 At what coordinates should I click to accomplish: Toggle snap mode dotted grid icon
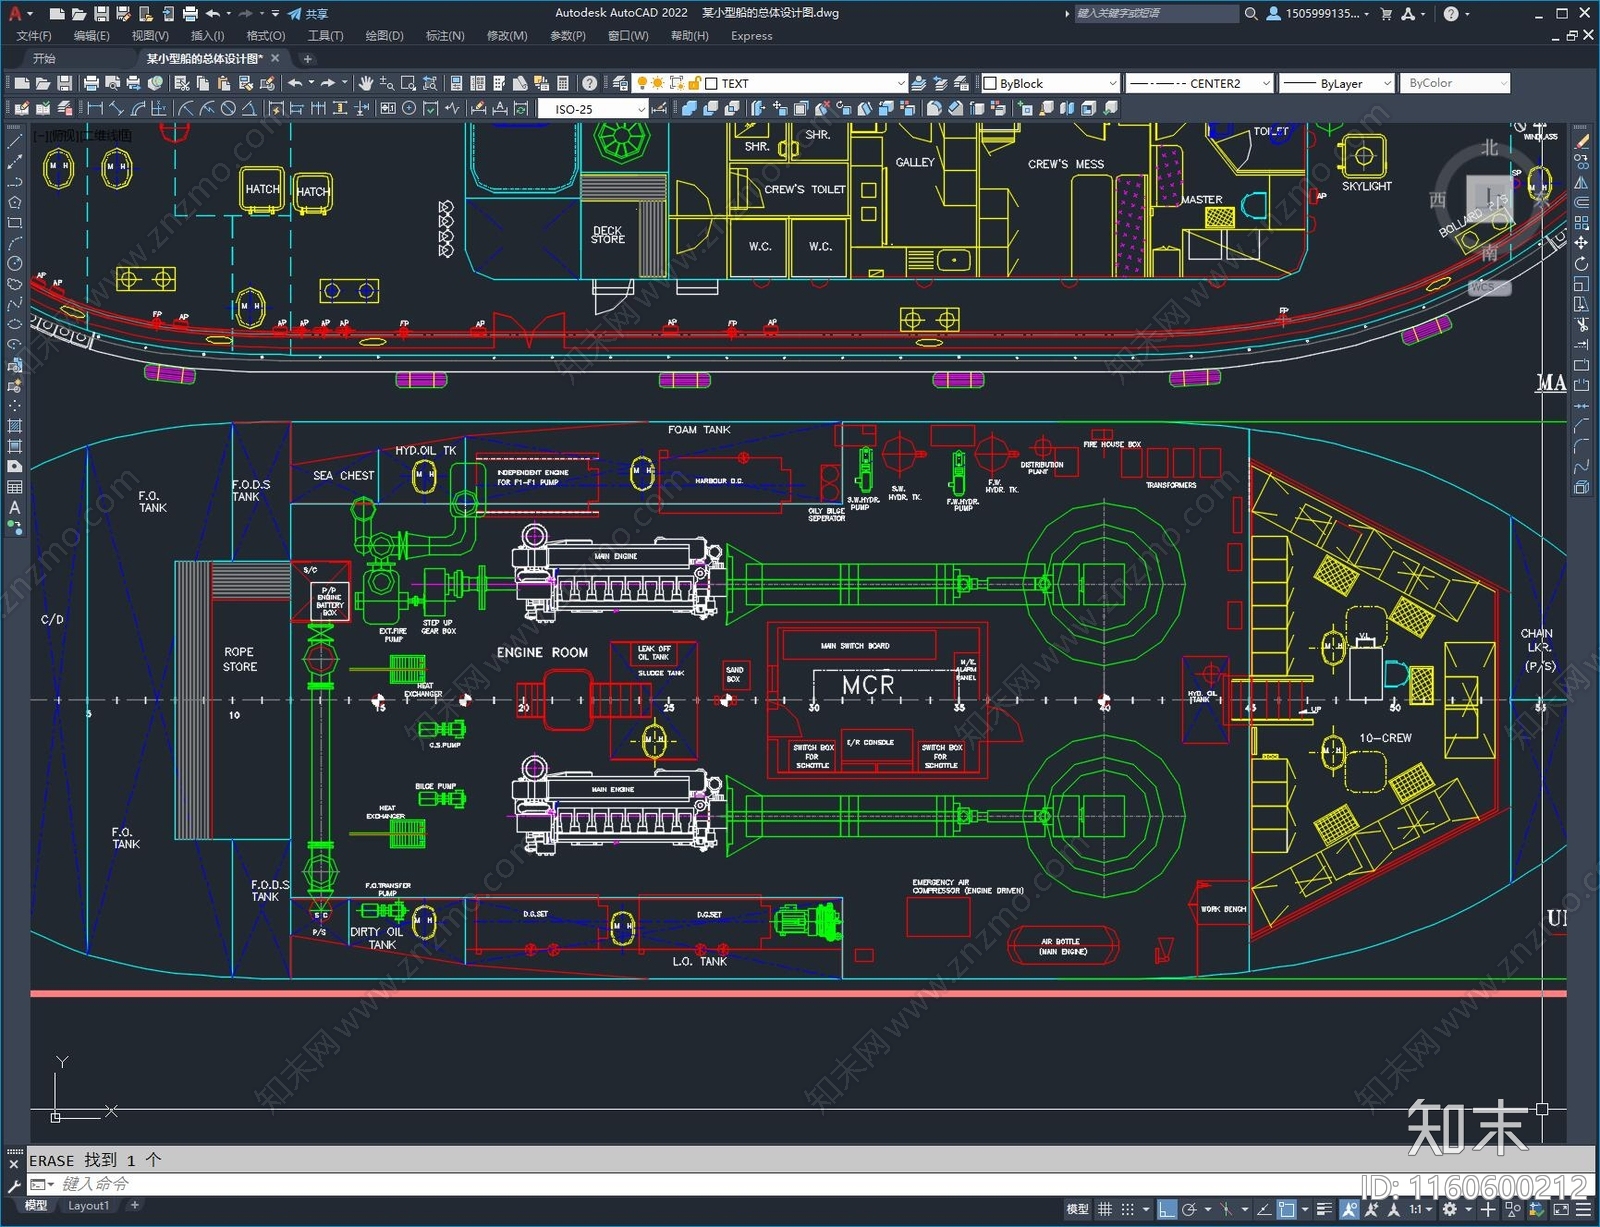(x=1127, y=1210)
